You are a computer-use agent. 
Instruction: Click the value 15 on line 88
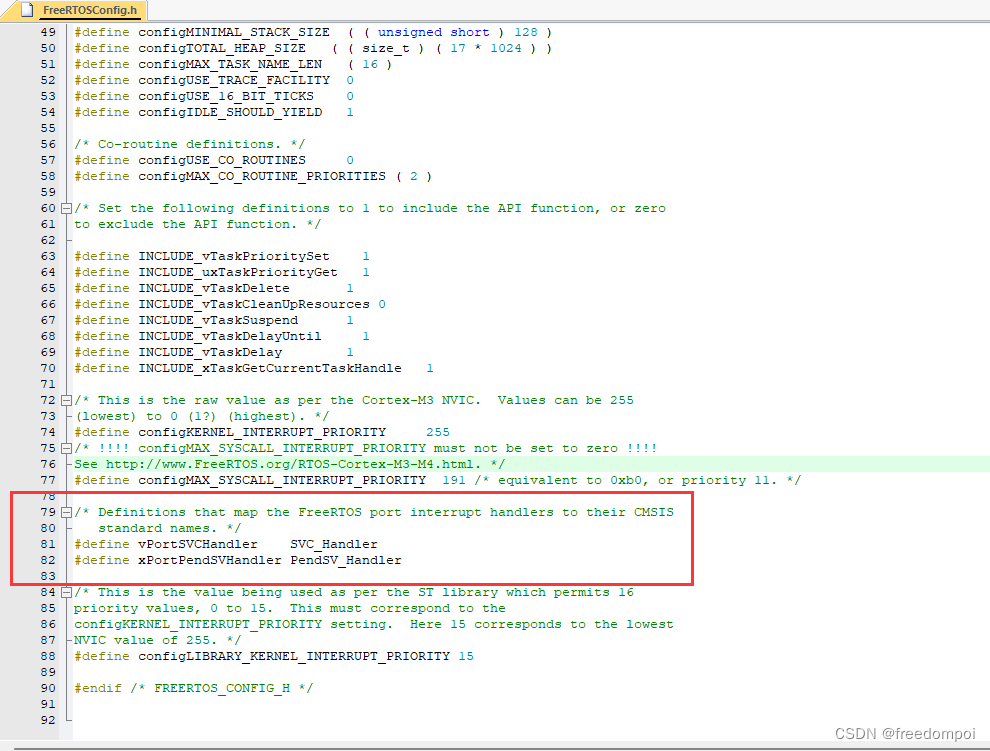tap(466, 656)
